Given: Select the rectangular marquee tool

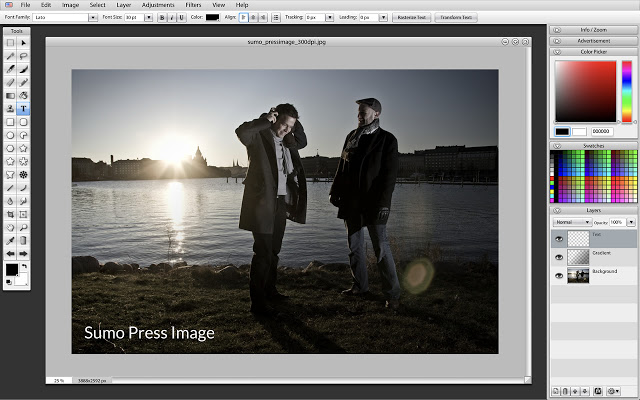Looking at the screenshot, I should click(10, 43).
